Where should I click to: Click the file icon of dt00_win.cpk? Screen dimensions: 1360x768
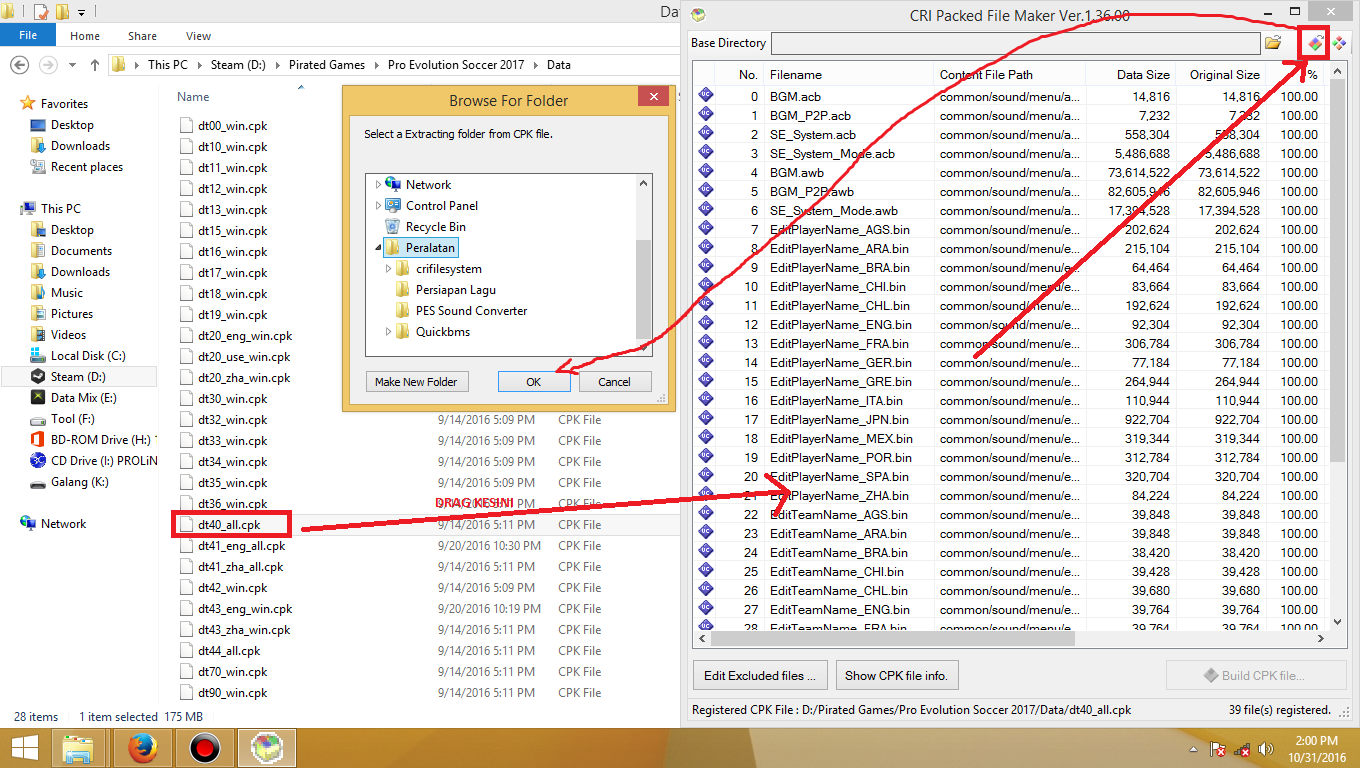coord(186,126)
